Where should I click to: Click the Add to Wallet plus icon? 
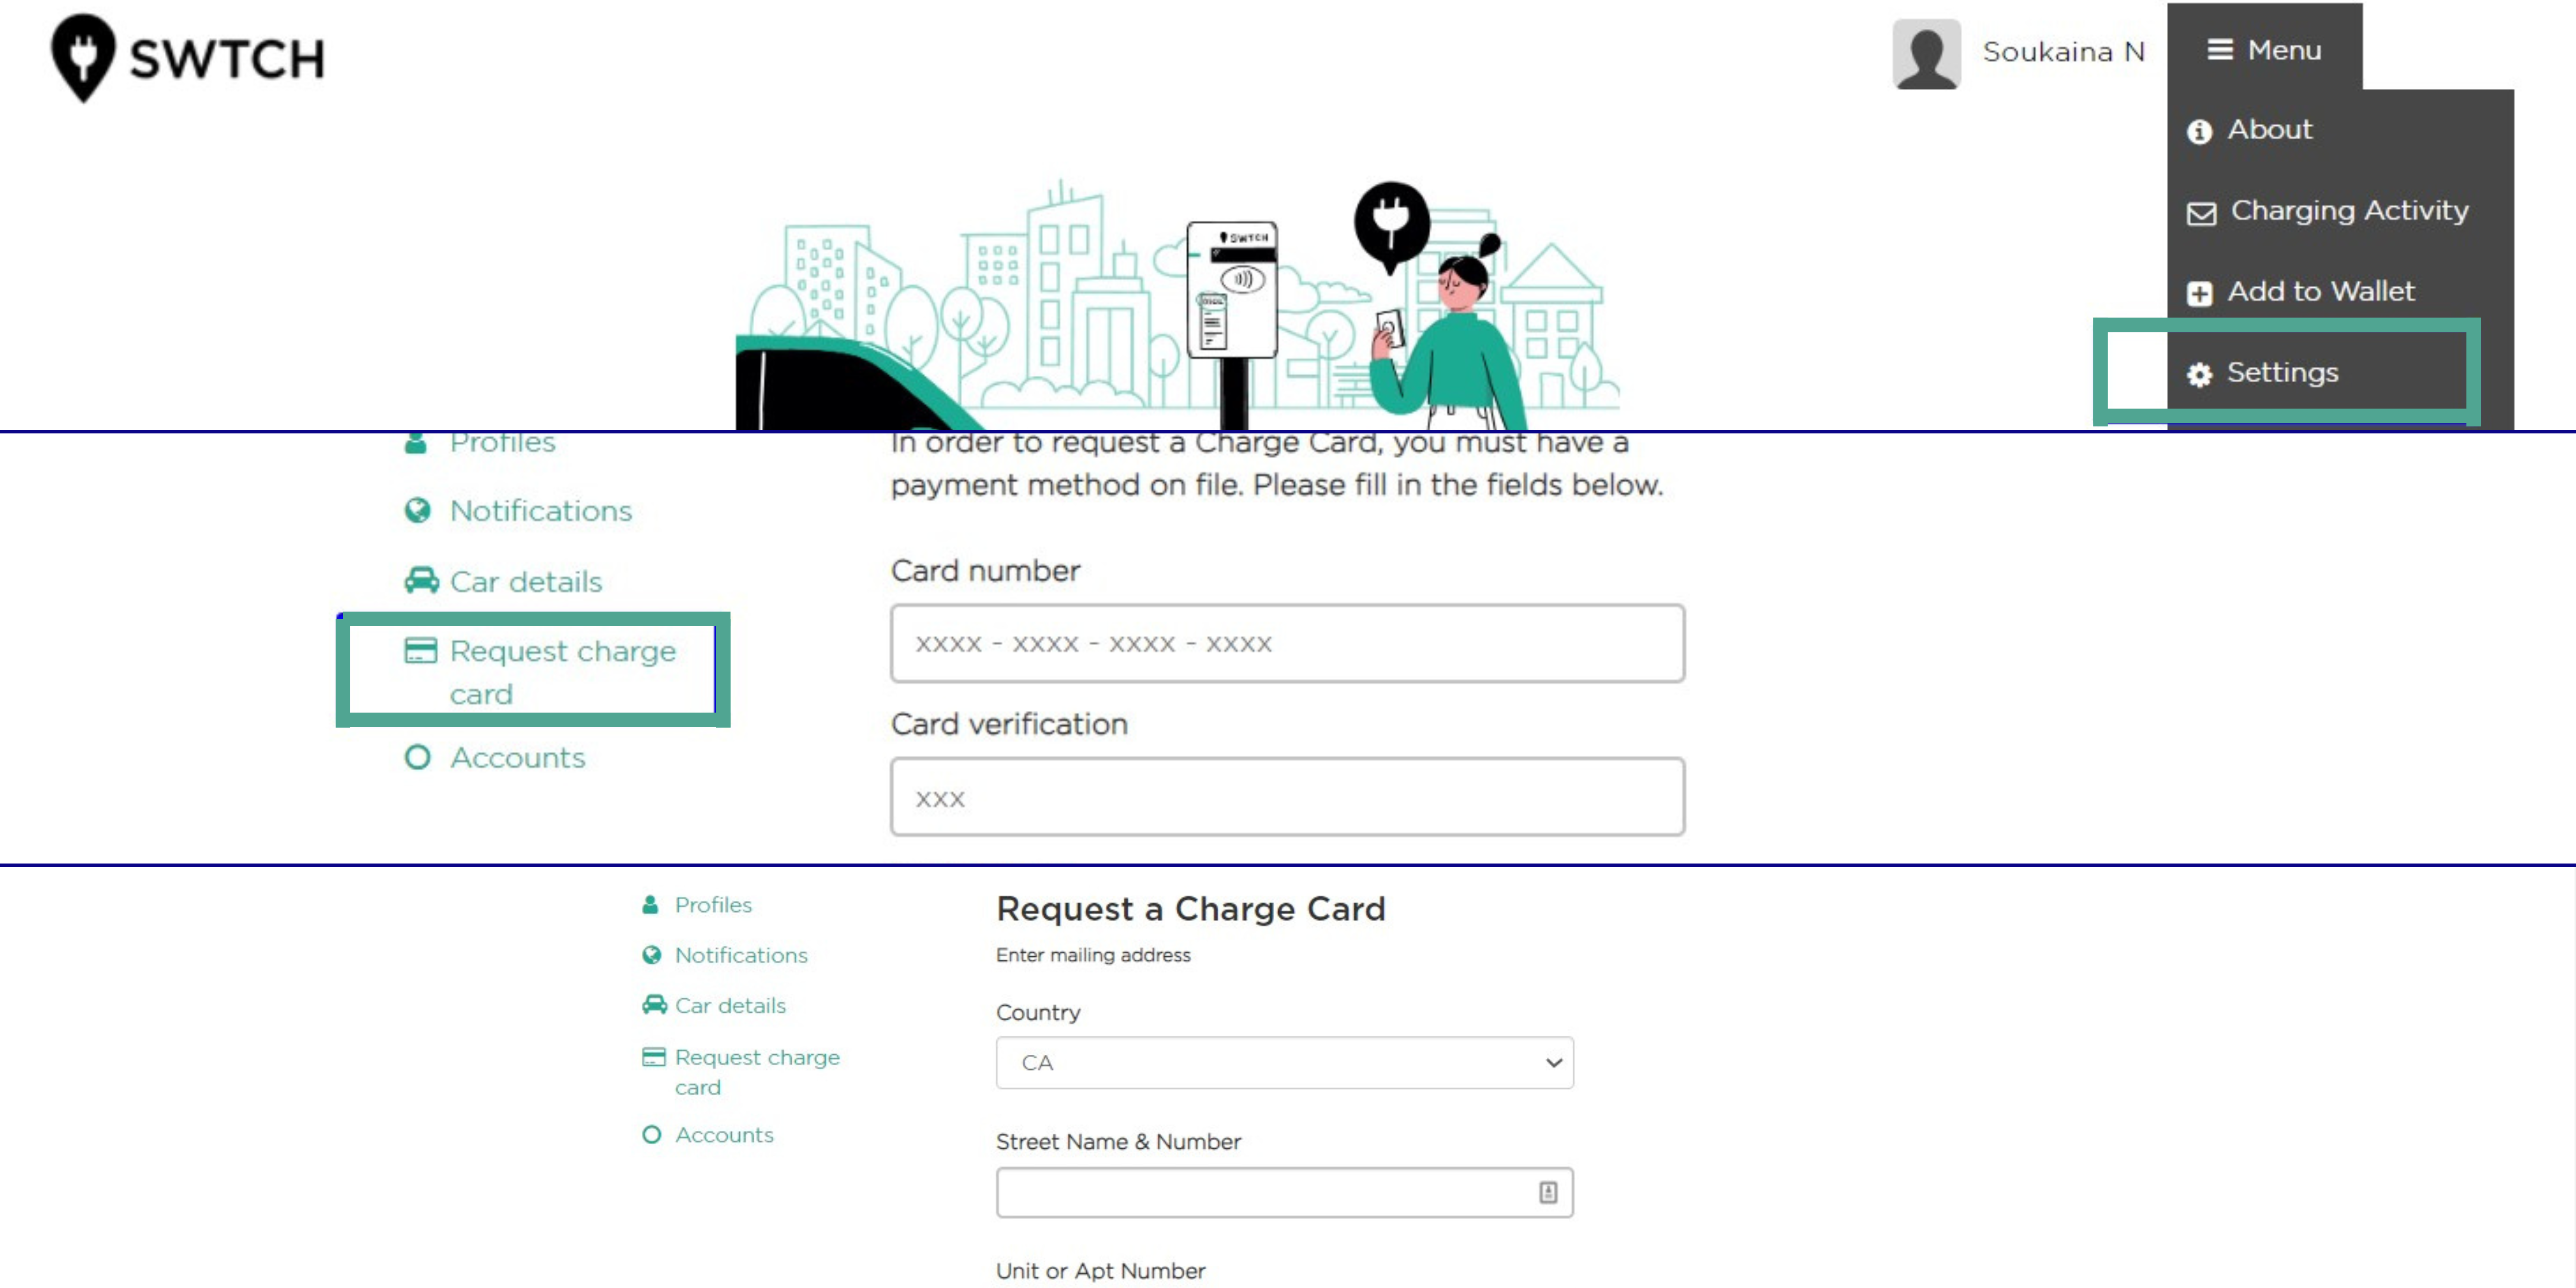click(x=2199, y=294)
